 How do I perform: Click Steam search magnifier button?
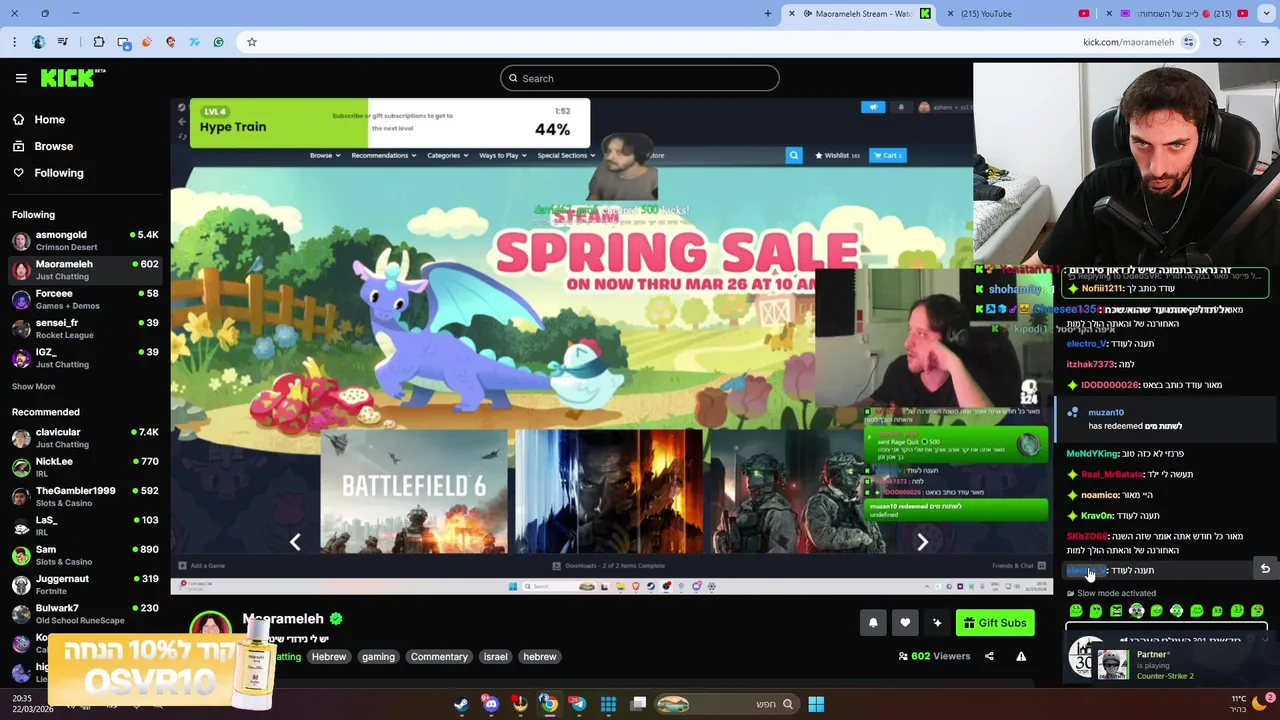(794, 155)
